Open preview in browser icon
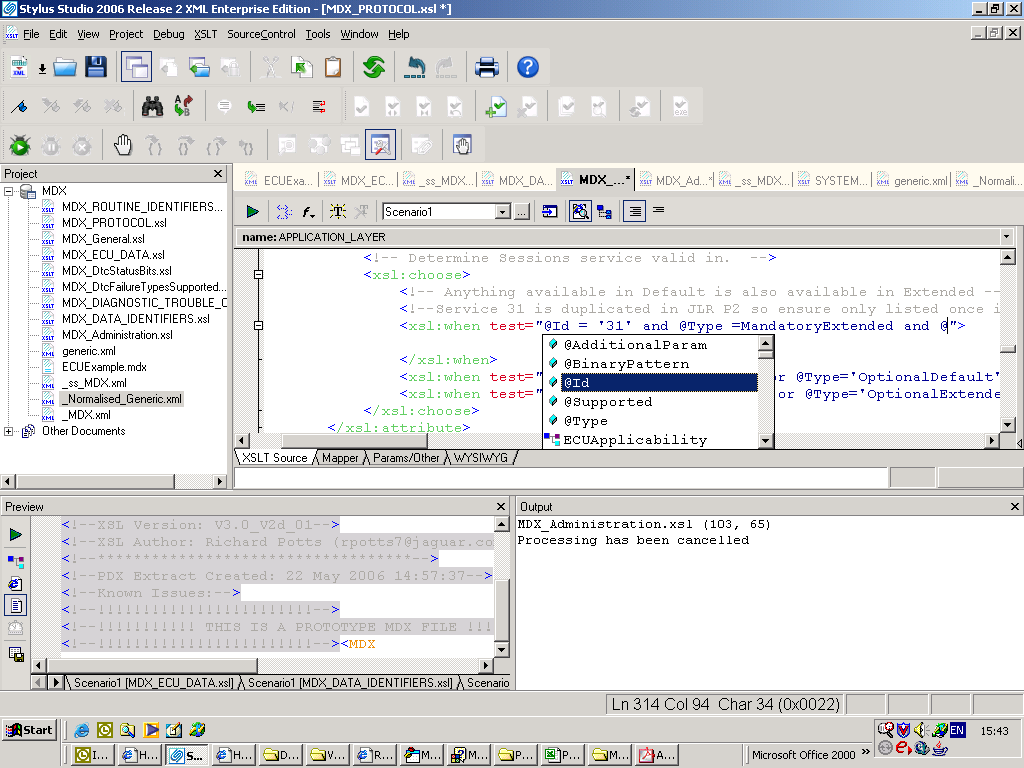This screenshot has width=1024, height=768. 16,583
